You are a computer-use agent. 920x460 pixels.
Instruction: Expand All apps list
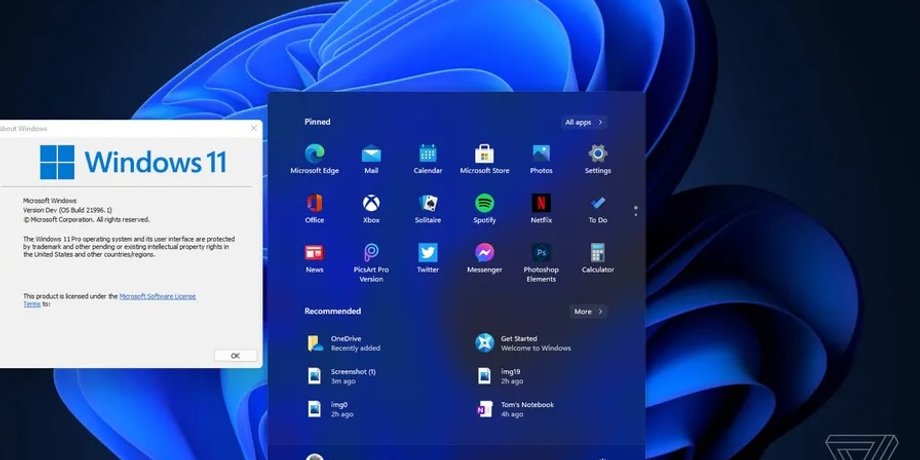[x=583, y=122]
